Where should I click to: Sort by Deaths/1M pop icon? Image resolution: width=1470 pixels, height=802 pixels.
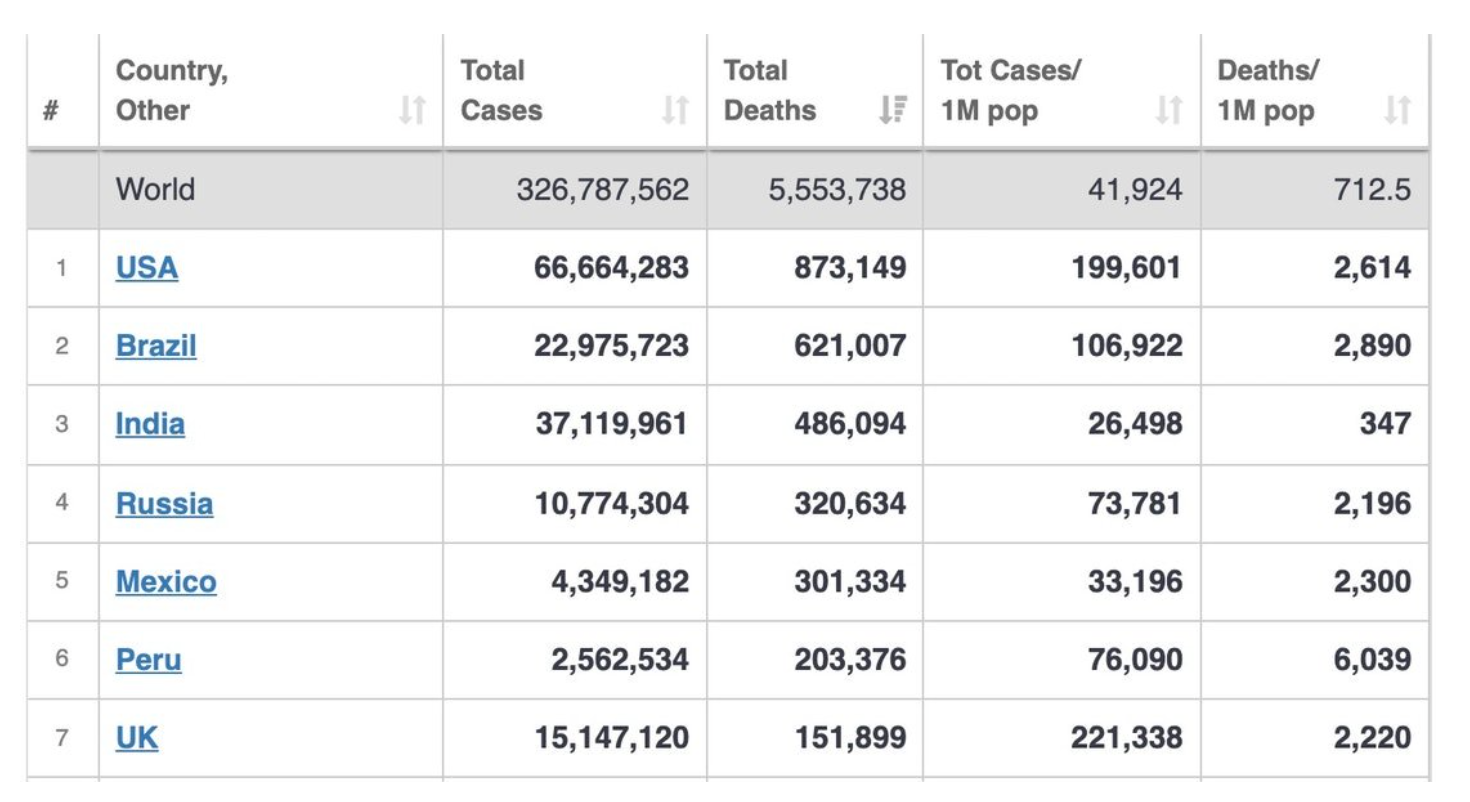pyautogui.click(x=1398, y=109)
